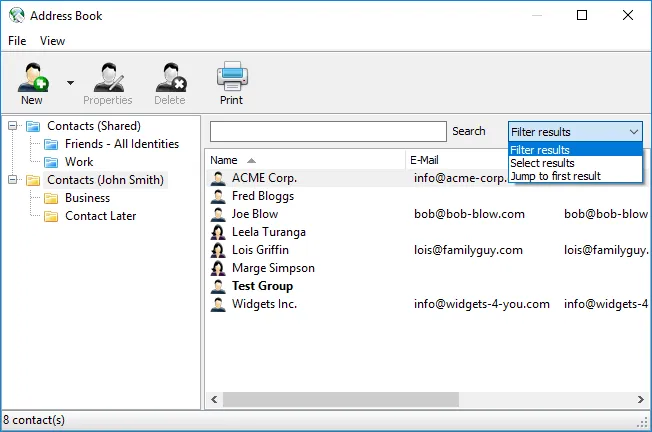The height and width of the screenshot is (432, 652).
Task: Choose Jump to first result option
Action: [555, 176]
